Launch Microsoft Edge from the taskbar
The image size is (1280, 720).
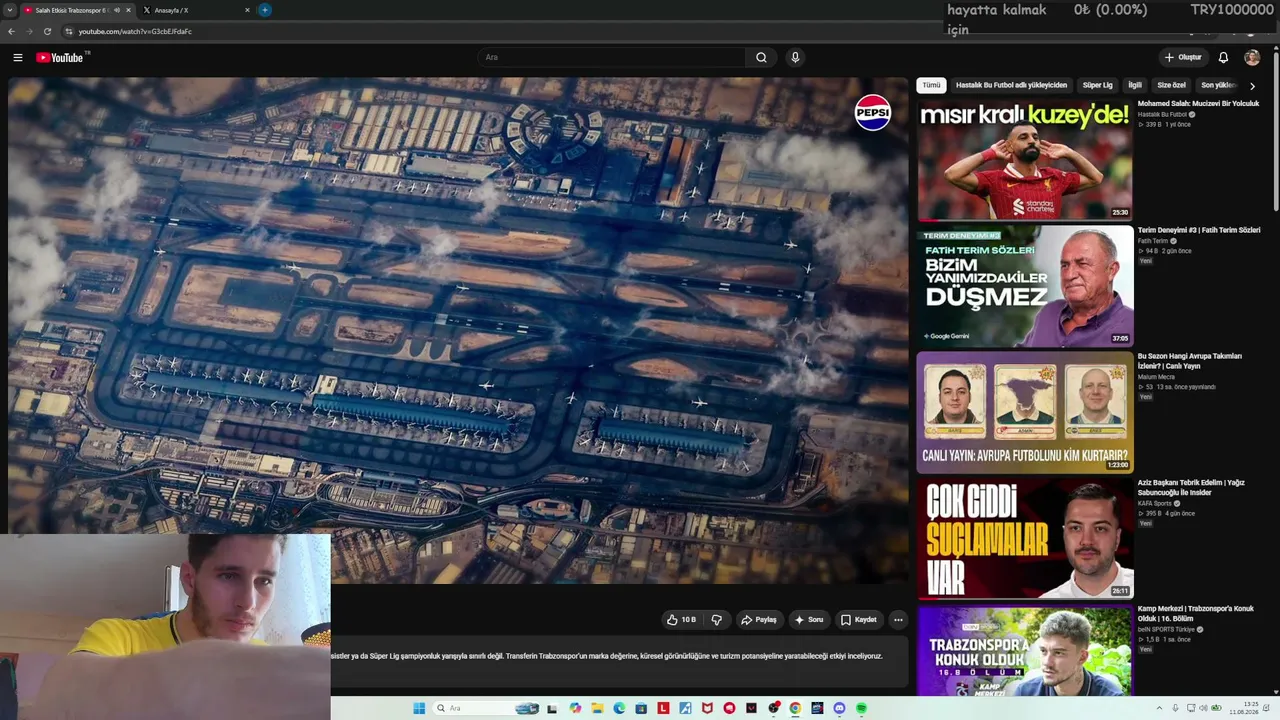(x=619, y=708)
